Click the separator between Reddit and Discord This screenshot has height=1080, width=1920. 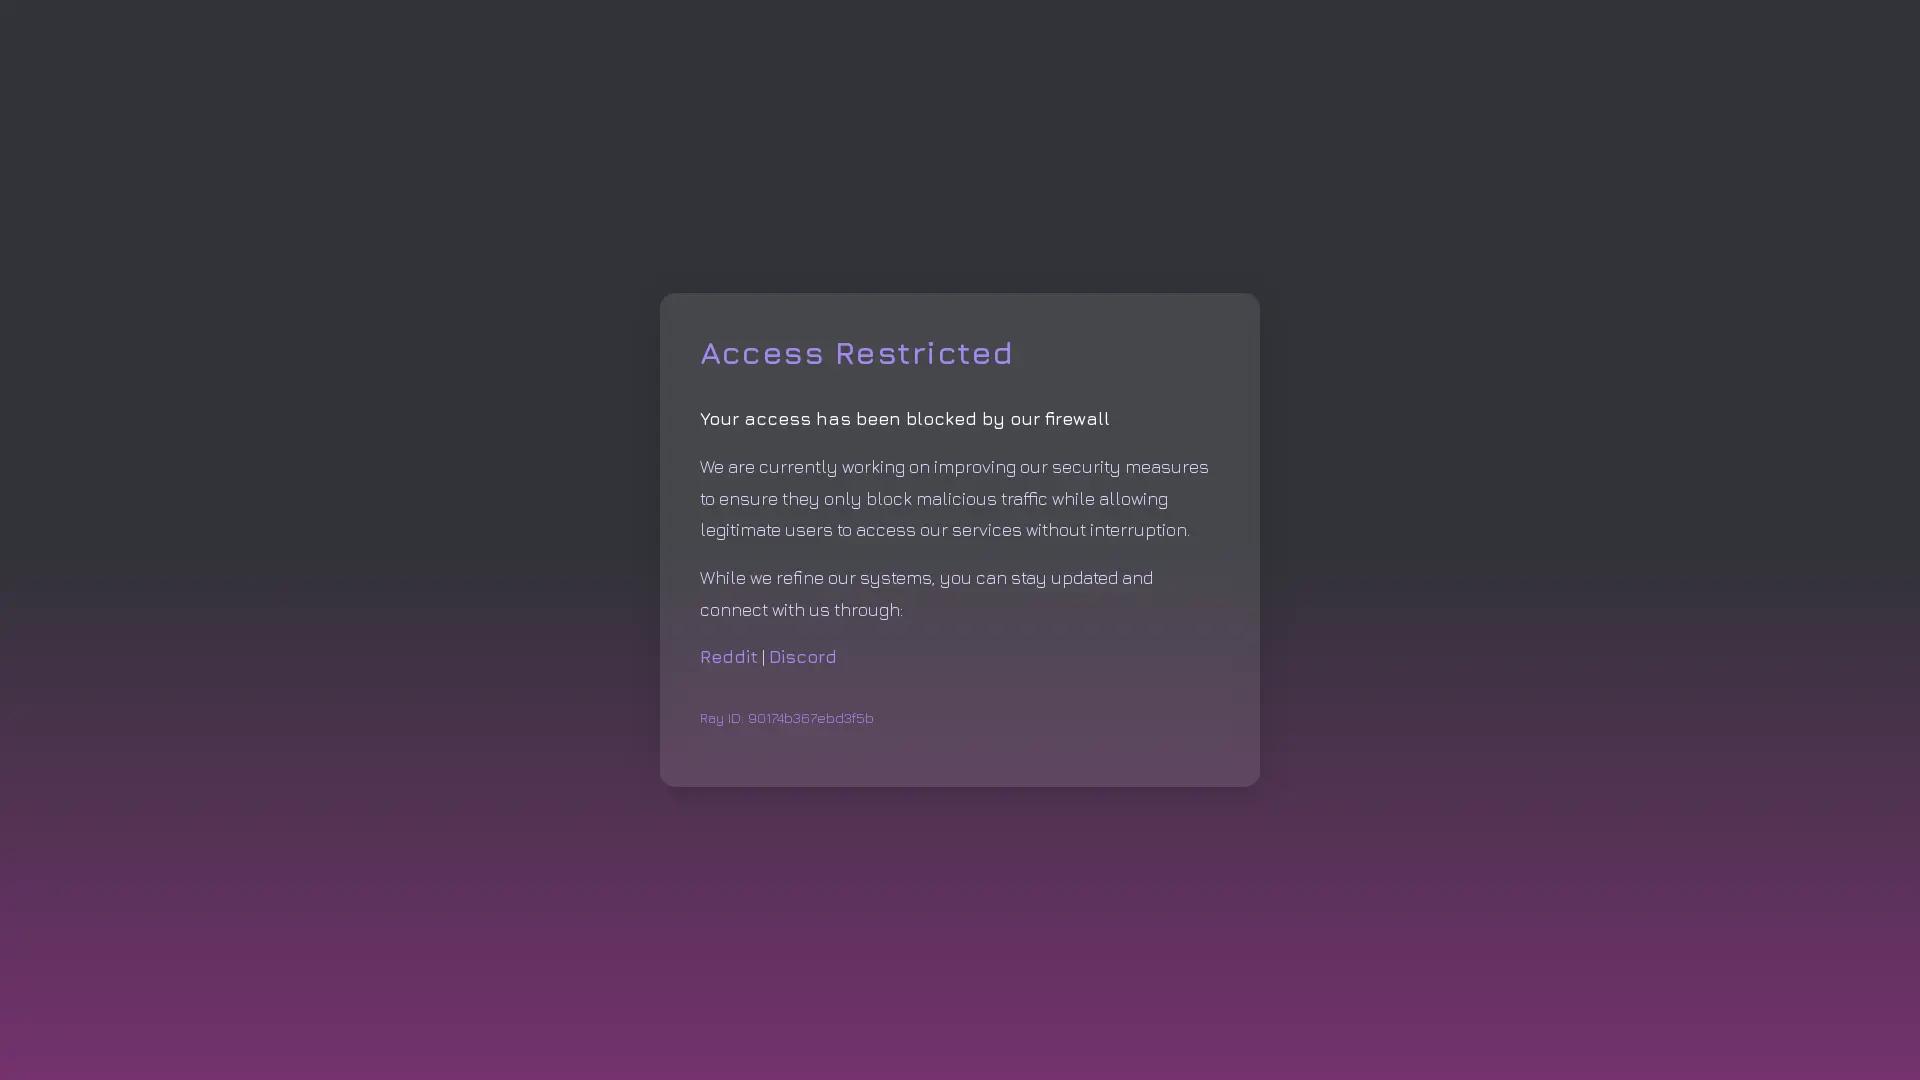point(763,657)
